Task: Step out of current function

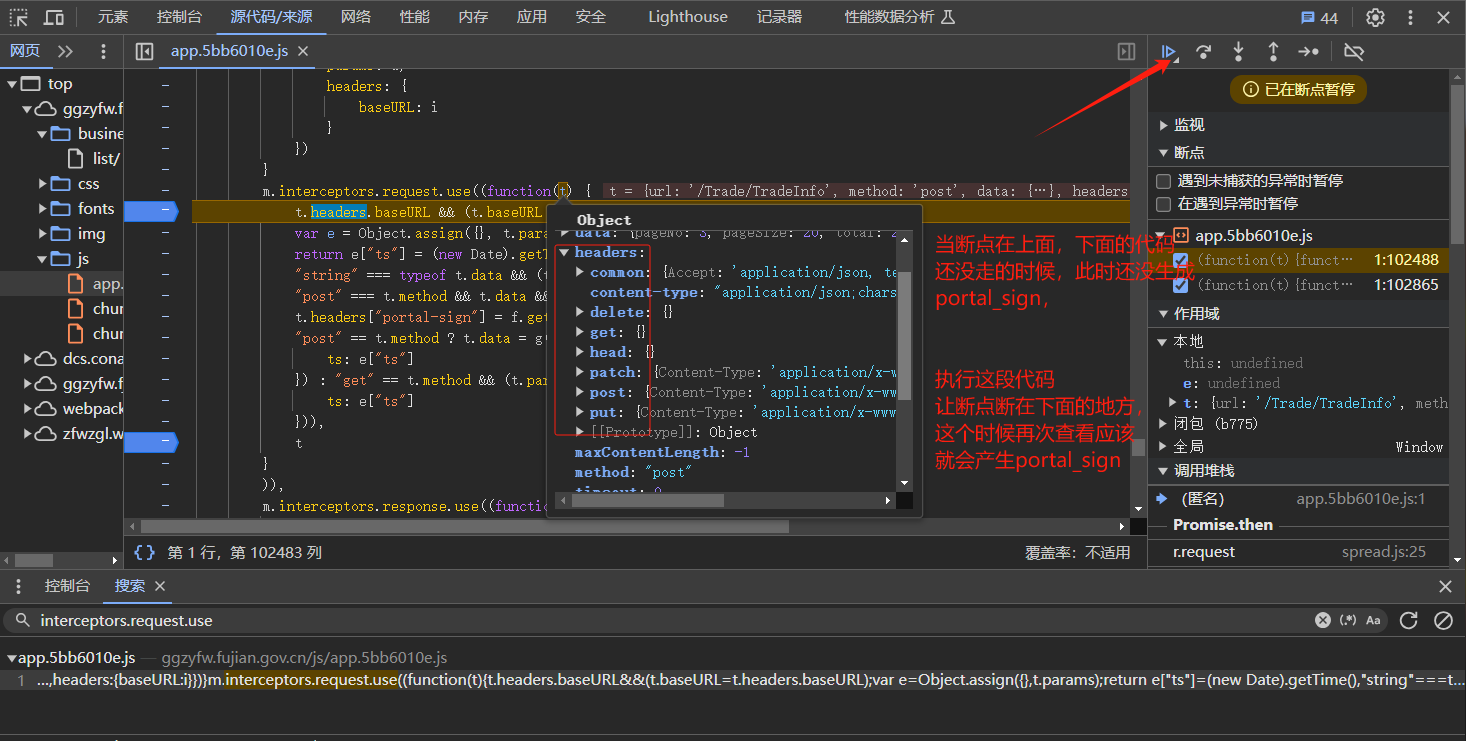Action: (x=1273, y=51)
